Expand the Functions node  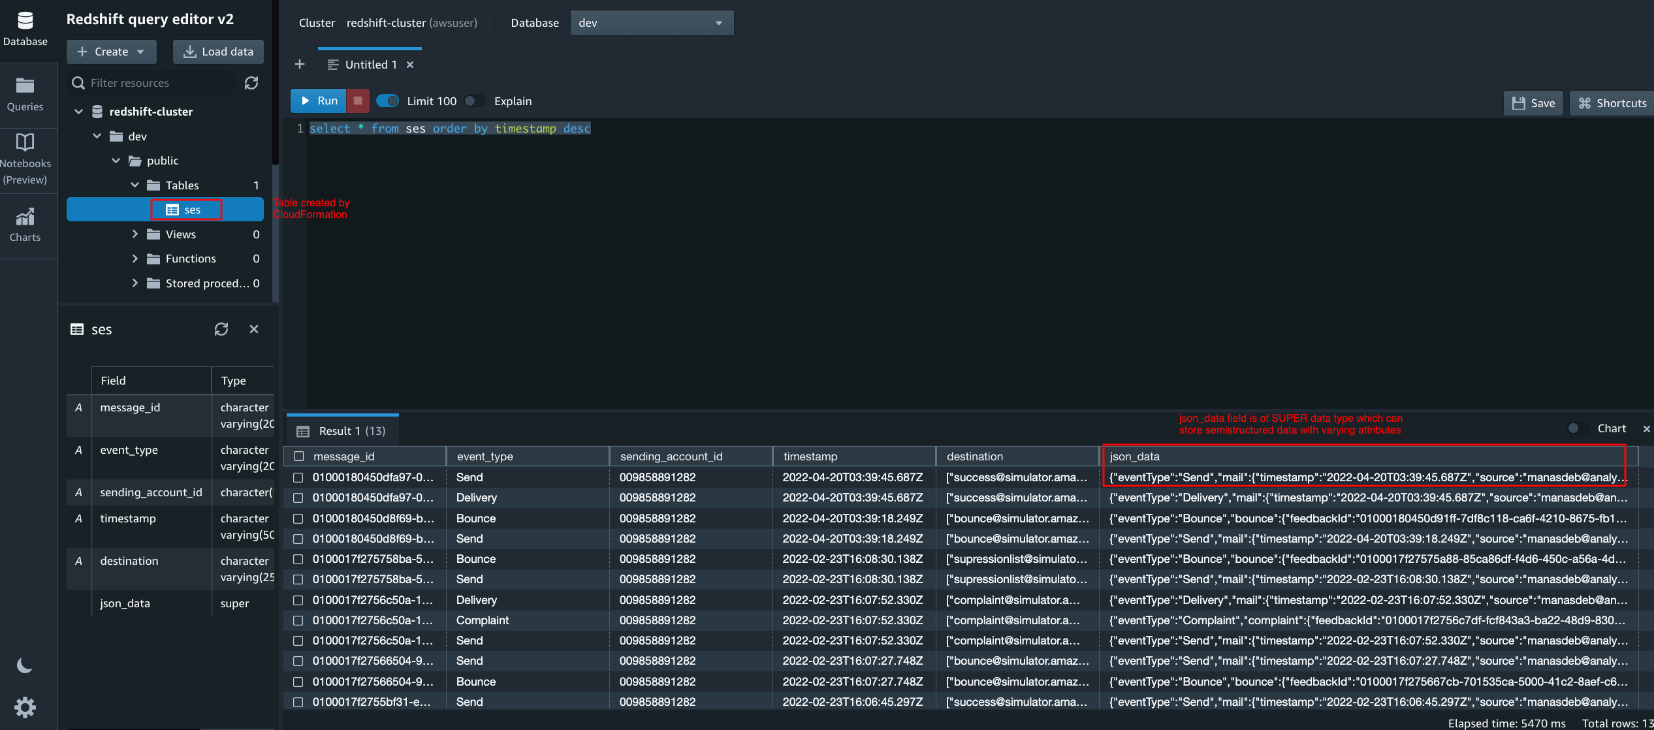(x=135, y=259)
